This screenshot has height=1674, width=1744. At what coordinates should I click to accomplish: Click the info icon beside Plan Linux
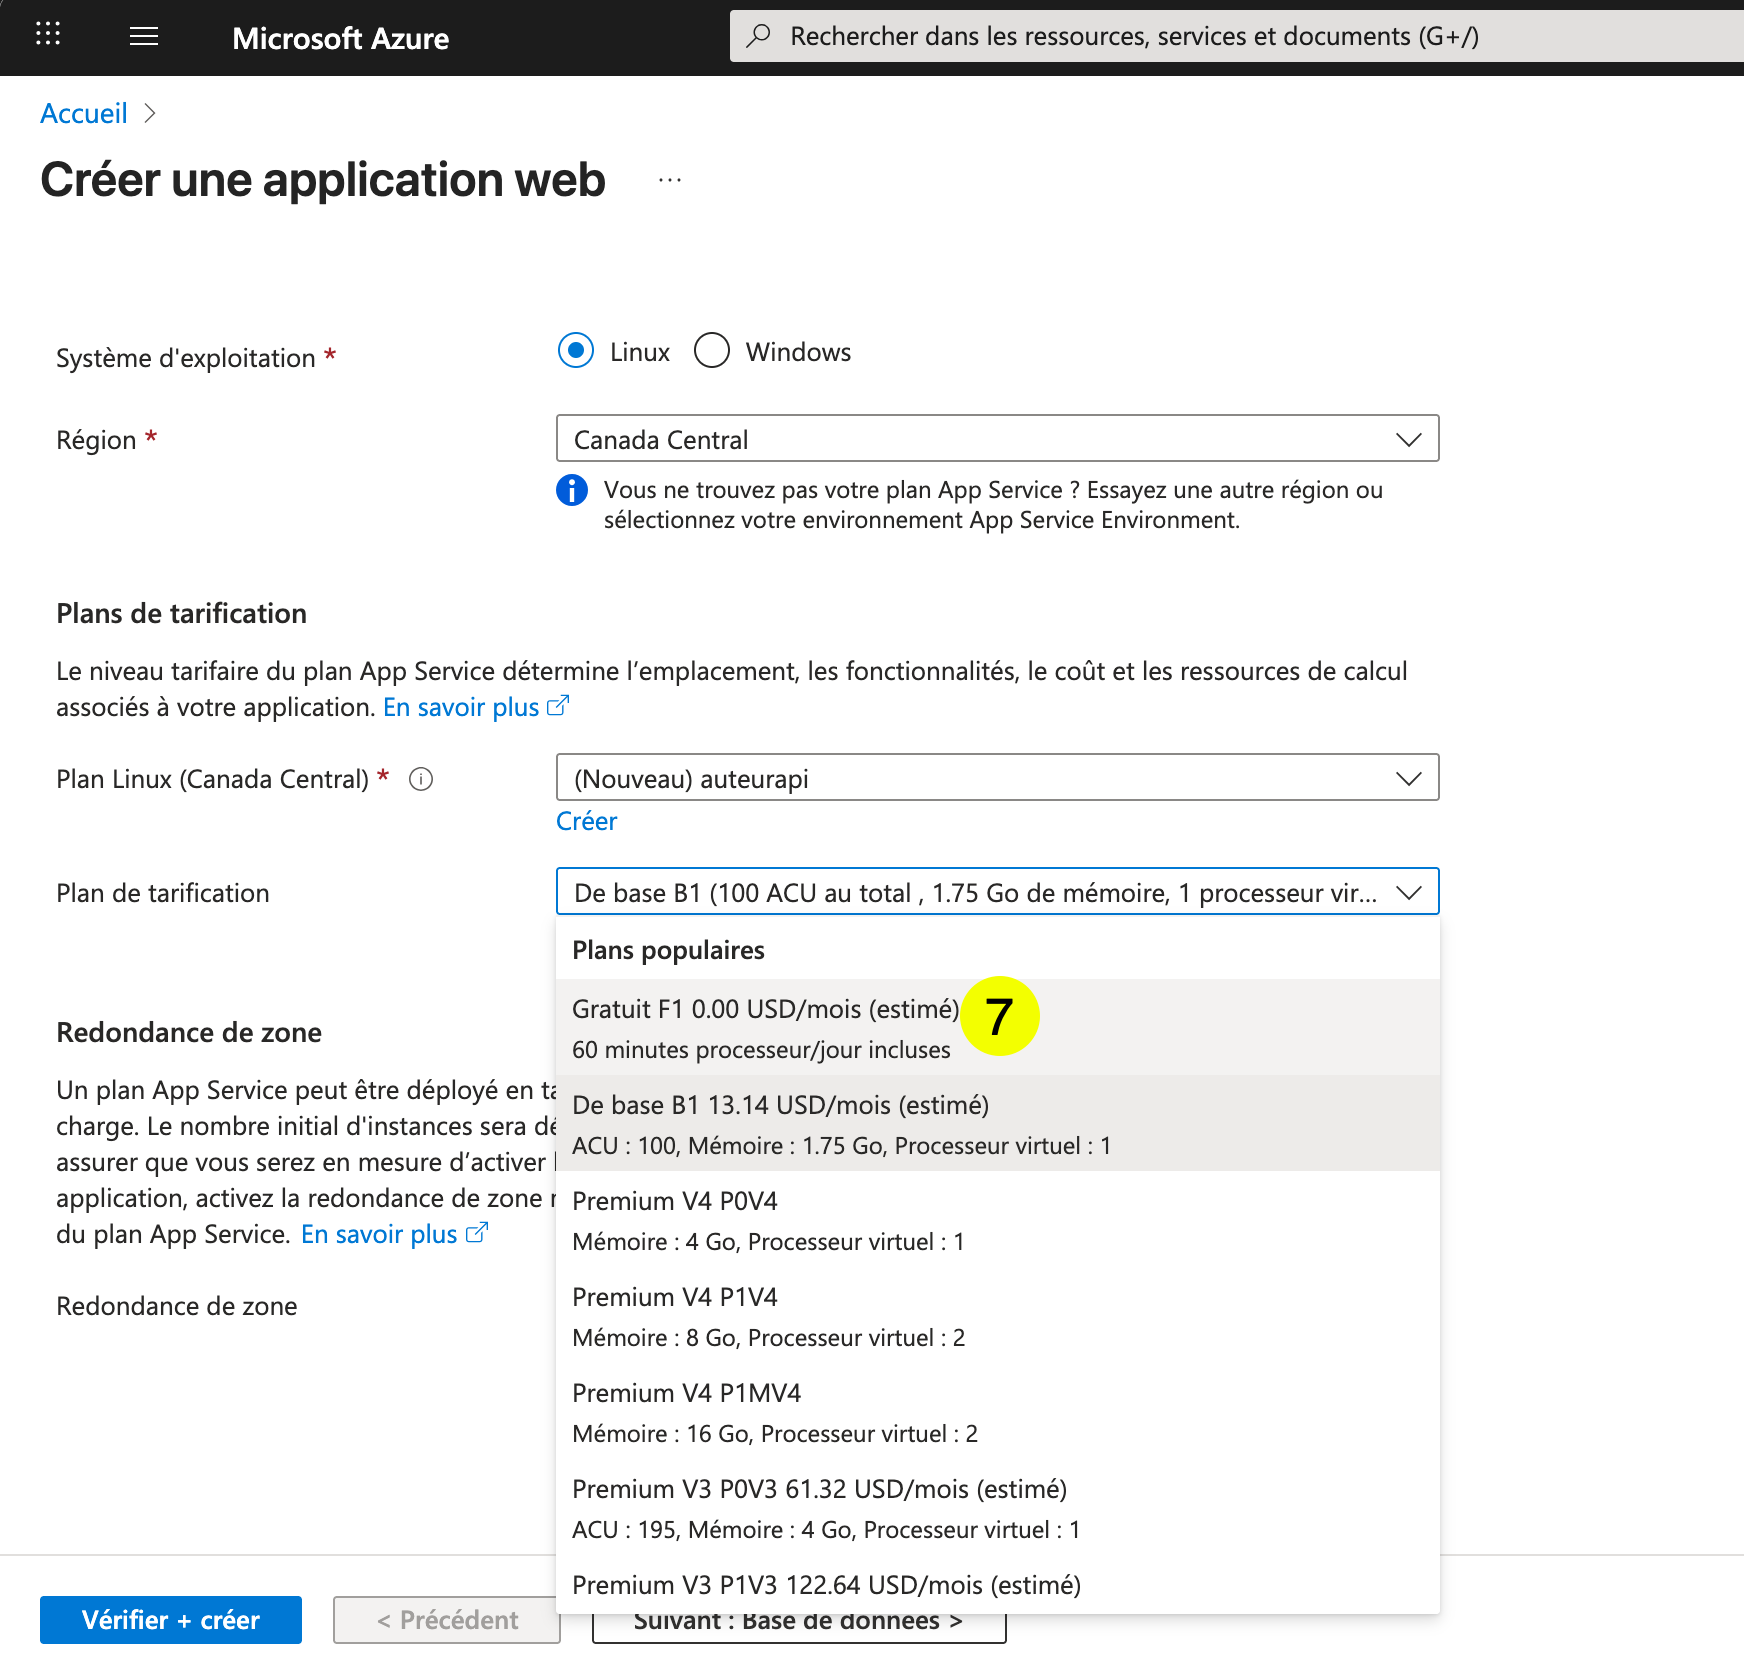tap(421, 779)
